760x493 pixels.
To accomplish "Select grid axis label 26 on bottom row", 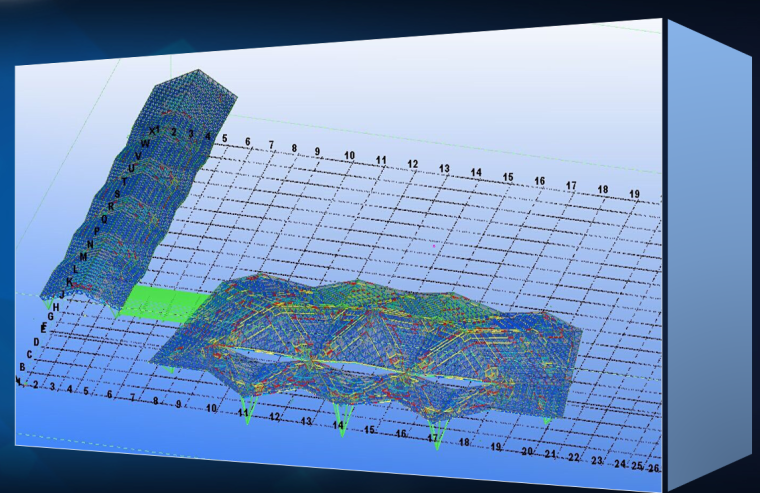I will (x=654, y=468).
